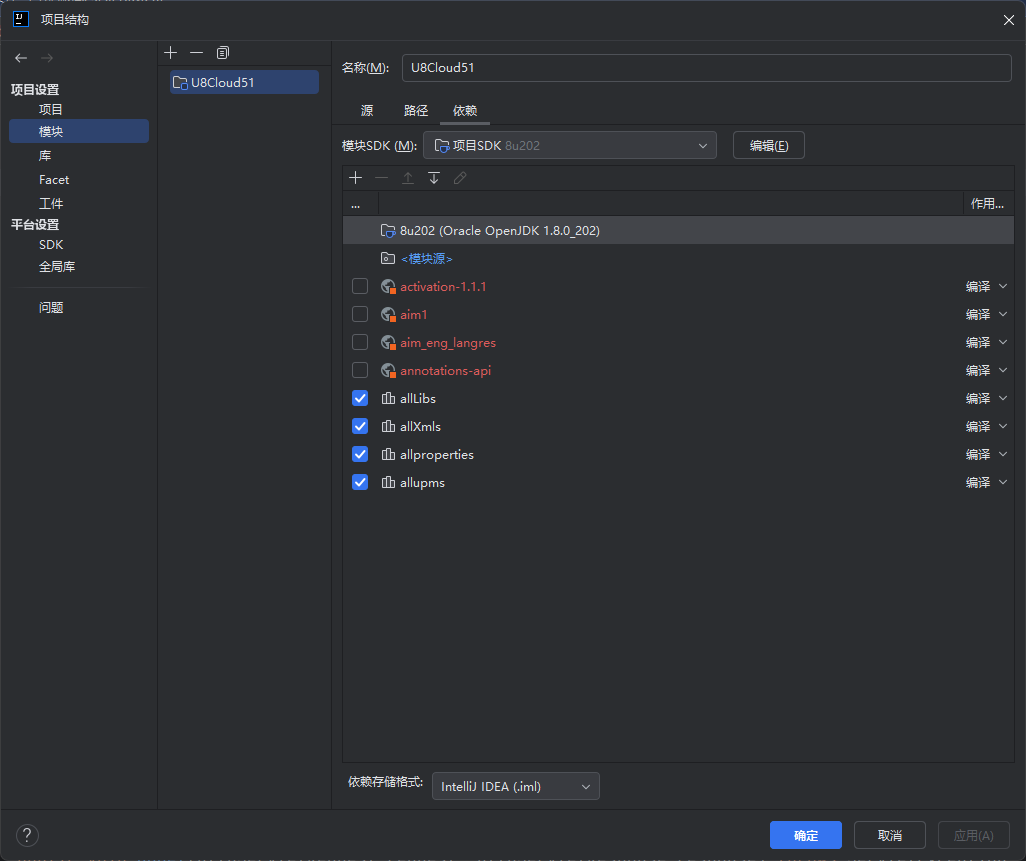This screenshot has width=1026, height=861.
Task: Open the 模块SDK dropdown
Action: (x=570, y=145)
